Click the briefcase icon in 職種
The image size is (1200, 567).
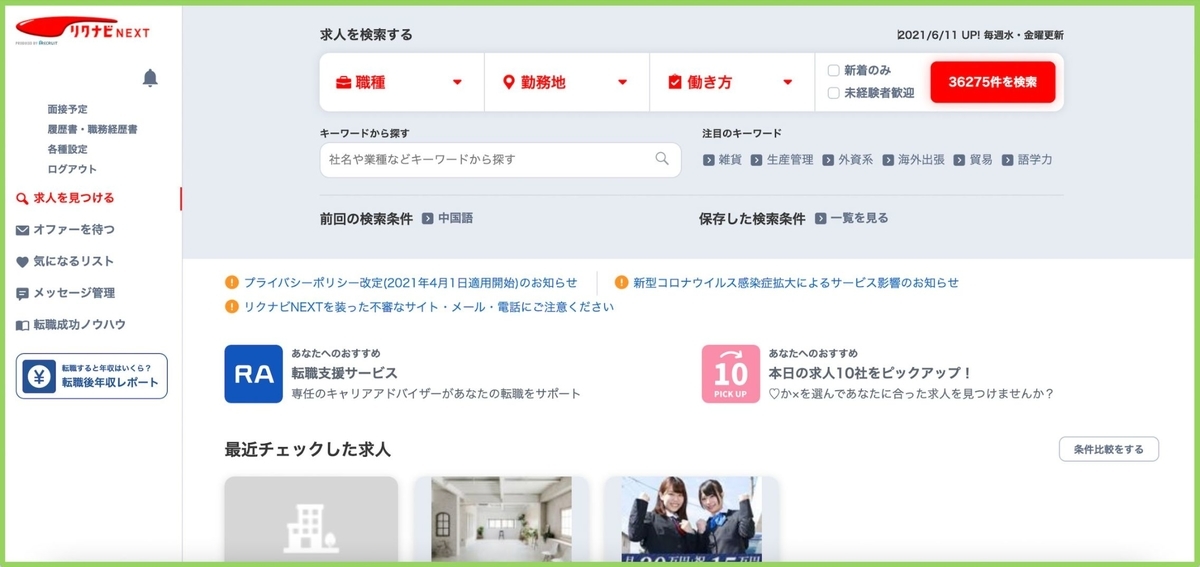(x=343, y=82)
